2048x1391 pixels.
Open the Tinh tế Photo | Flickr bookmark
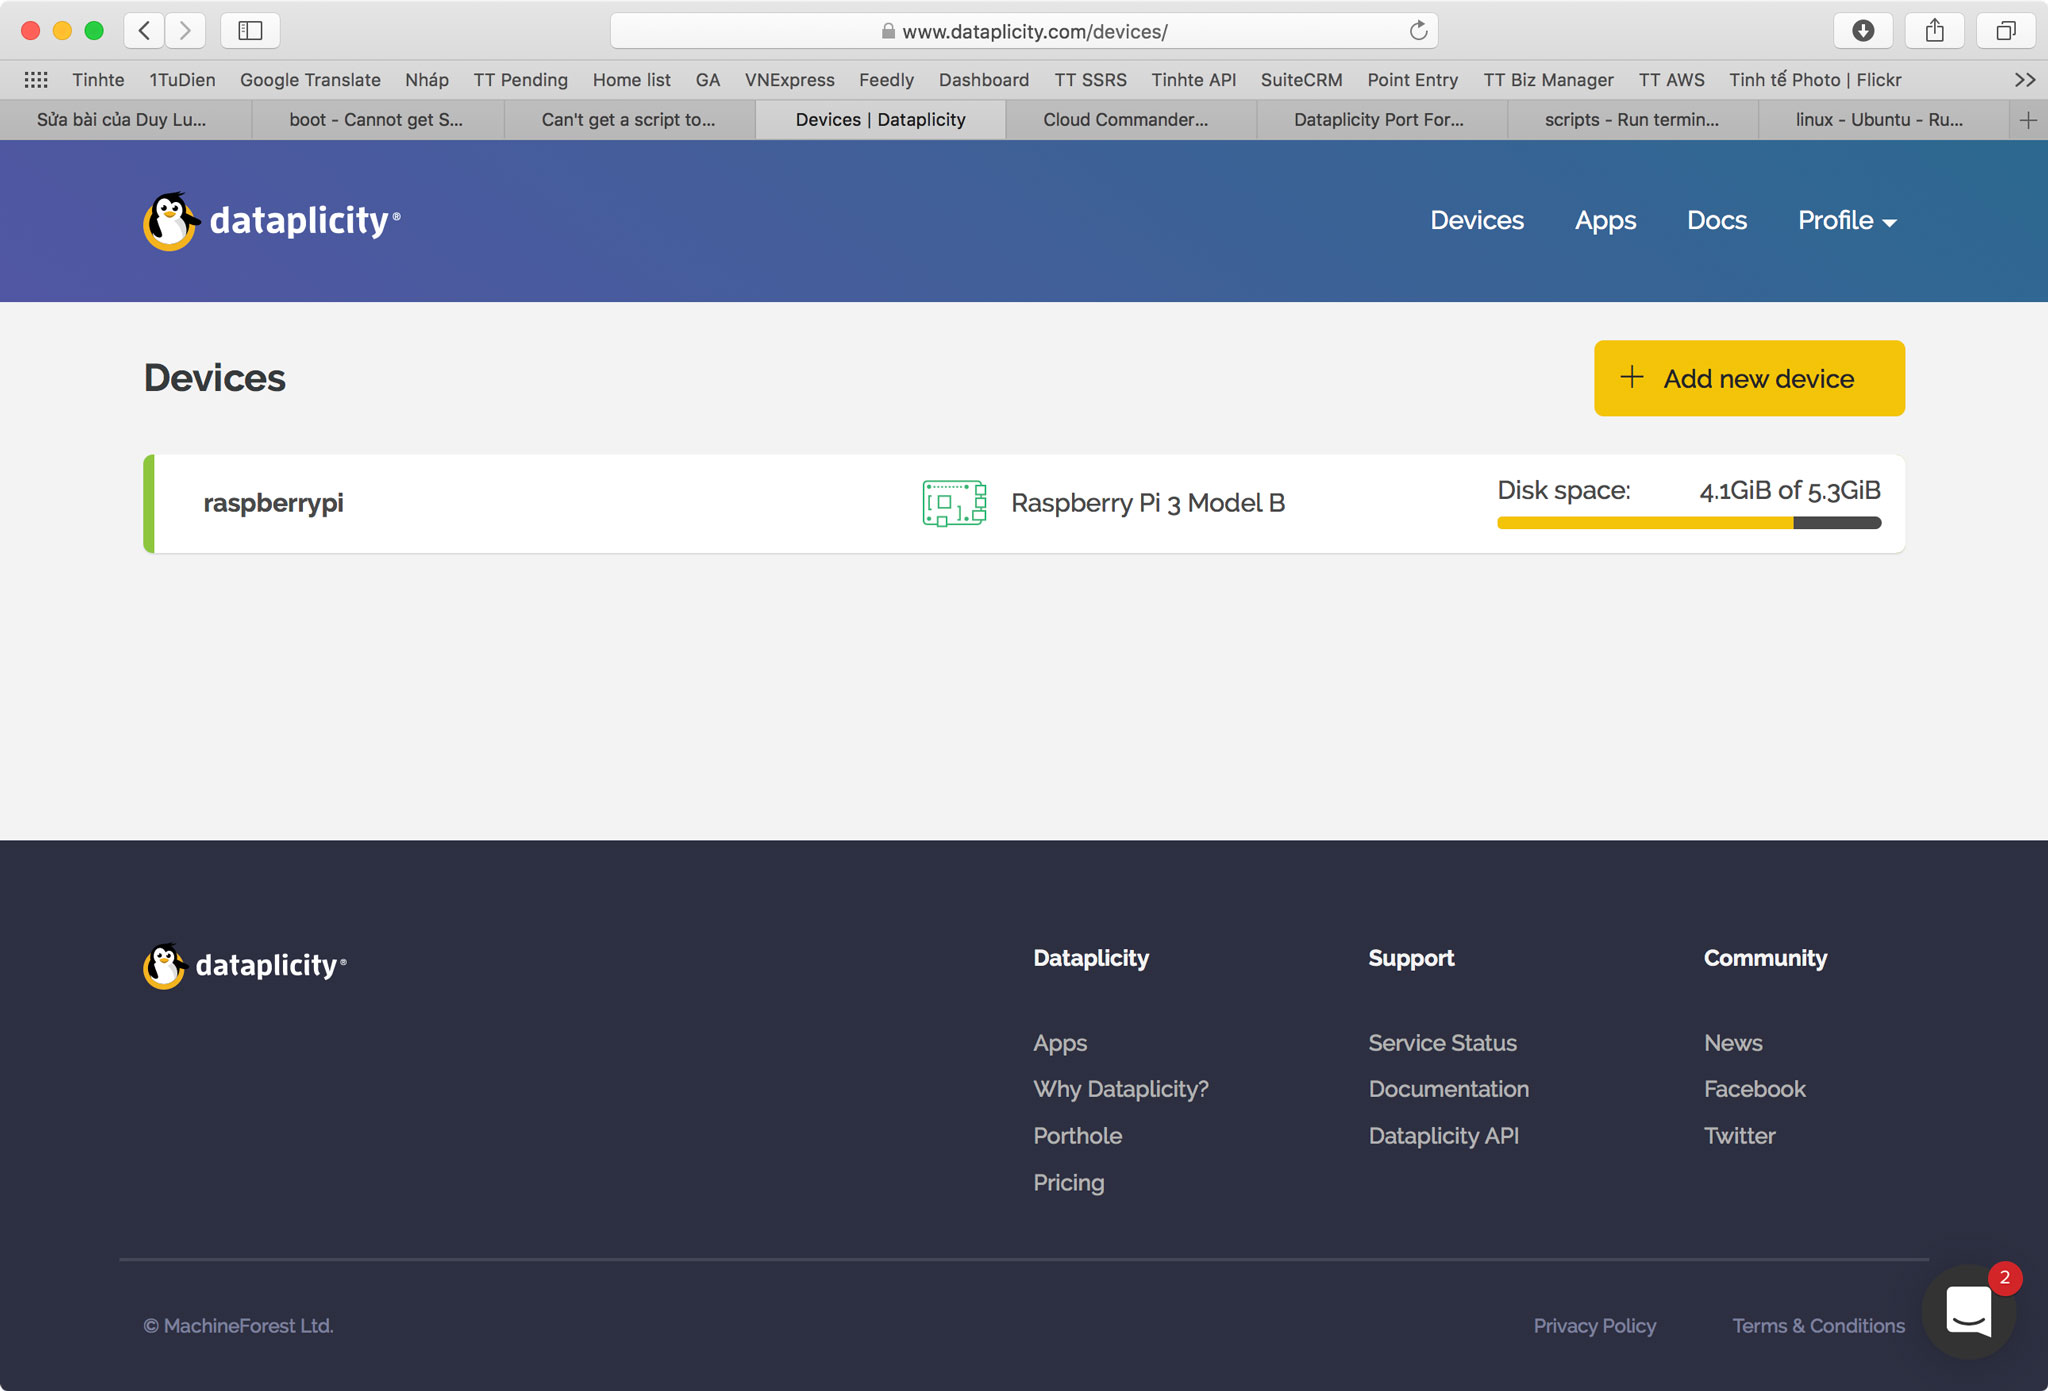tap(1815, 80)
